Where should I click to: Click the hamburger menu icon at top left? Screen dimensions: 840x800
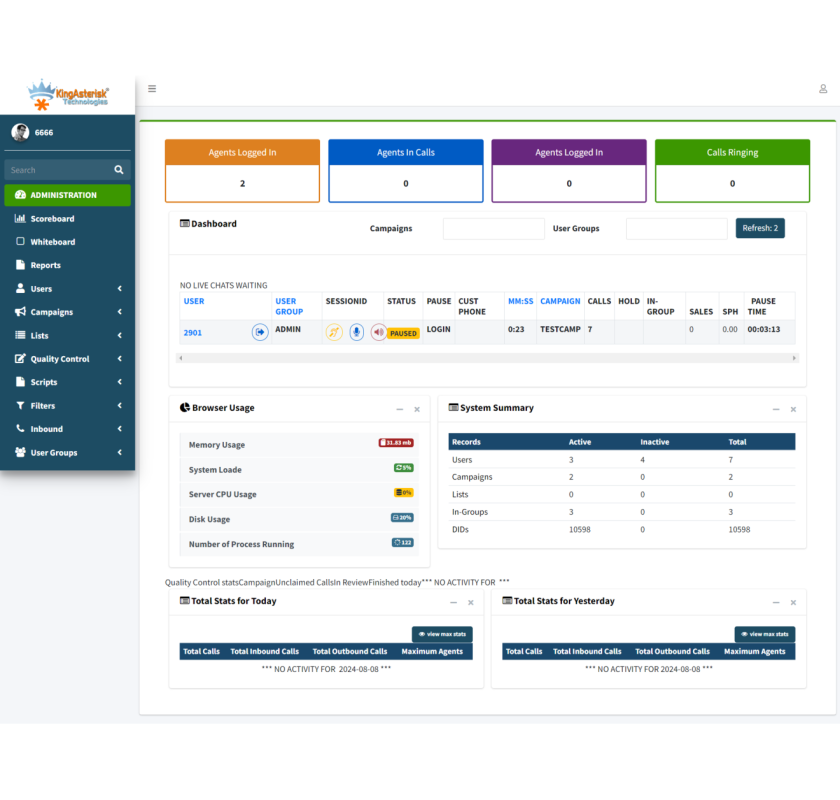tap(152, 88)
